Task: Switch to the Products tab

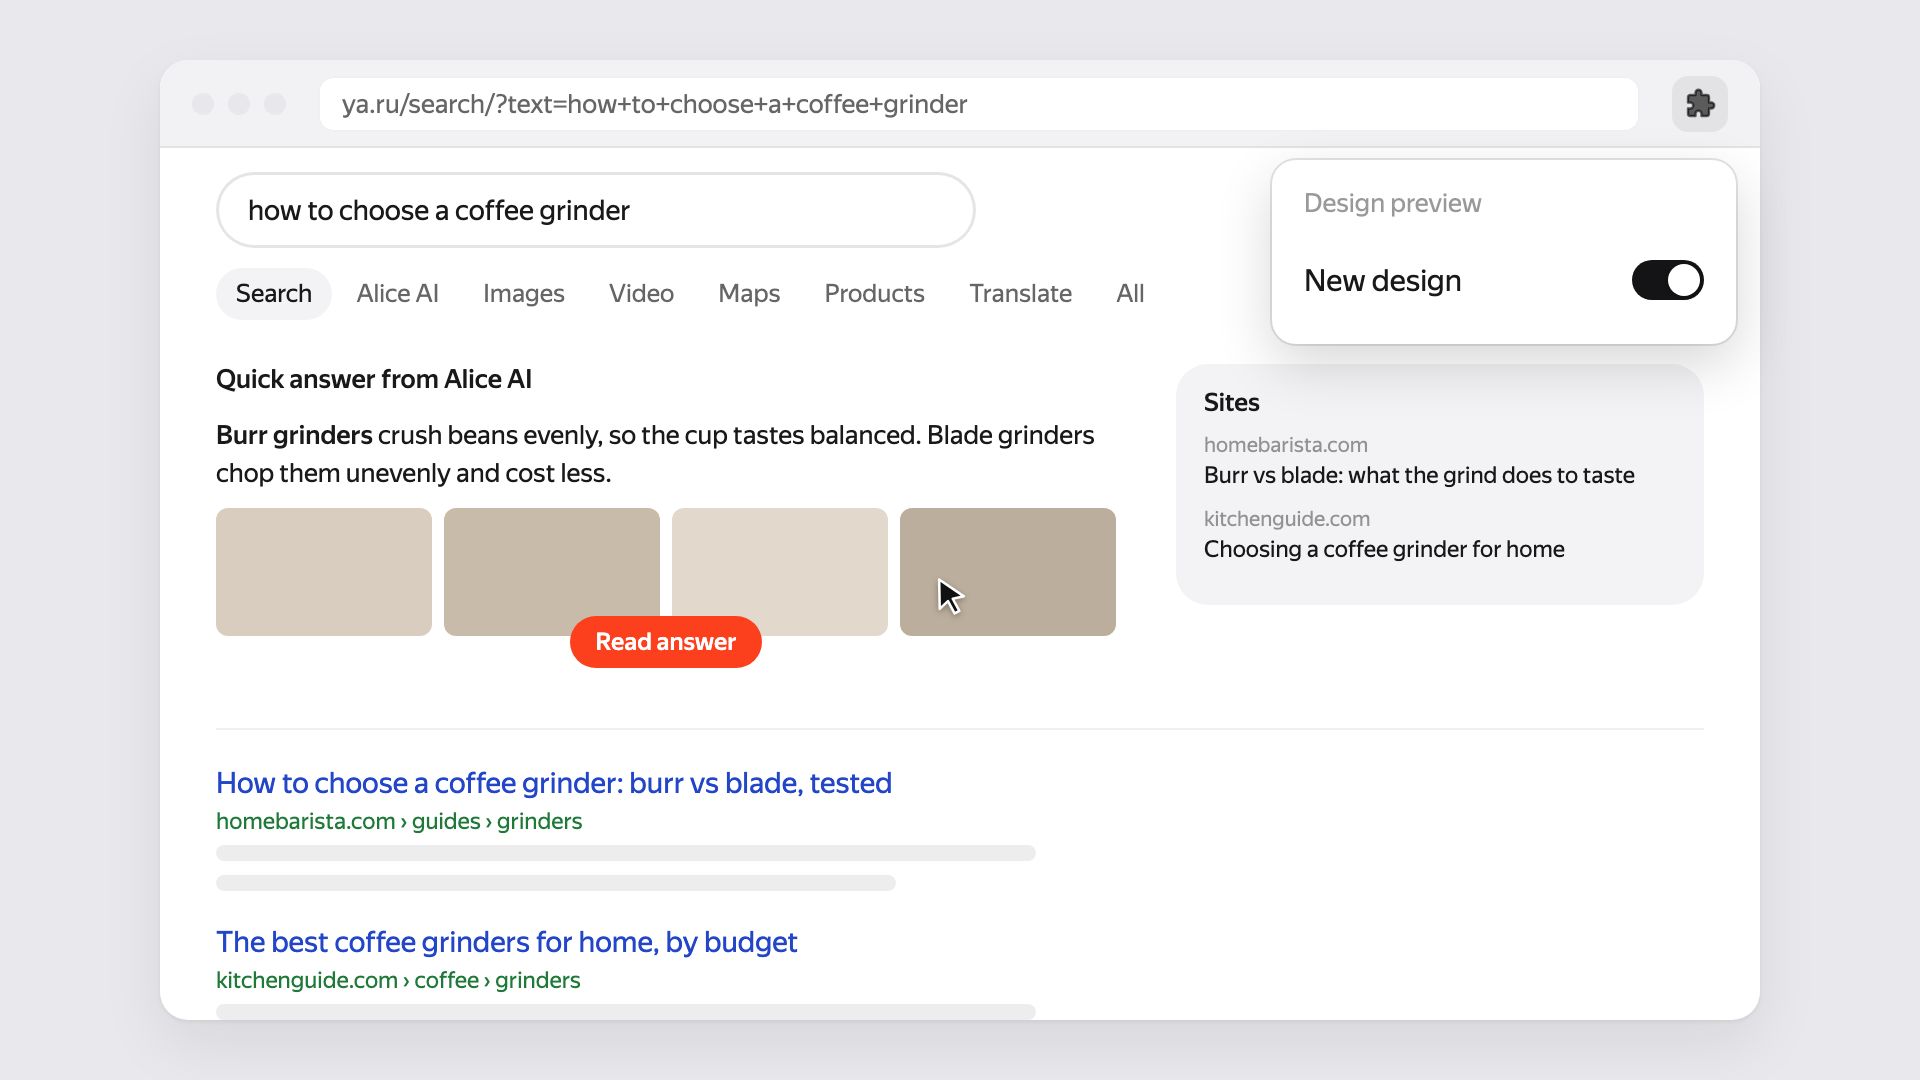Action: point(874,293)
